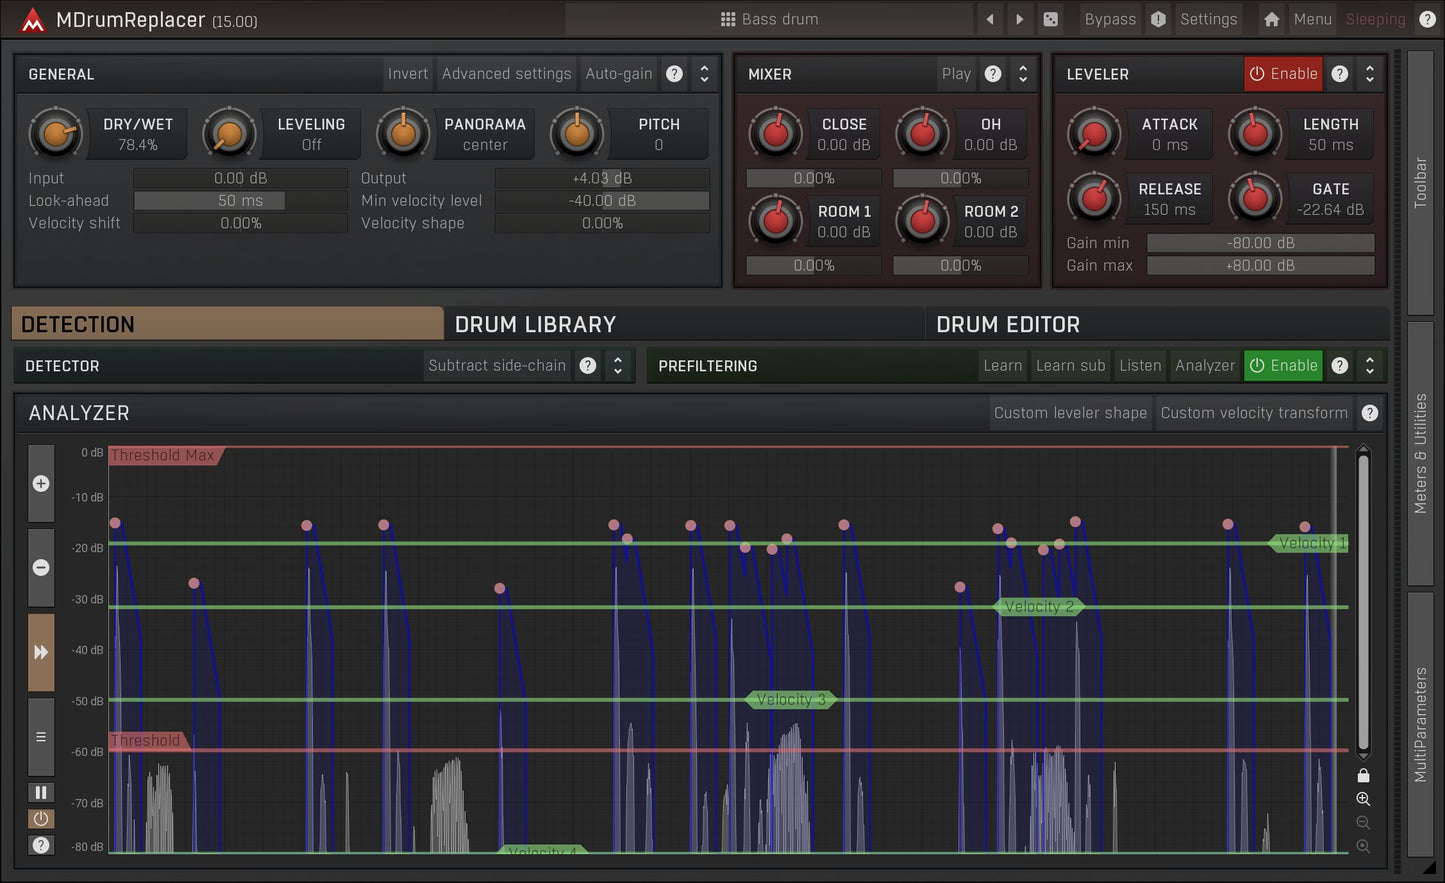Toggle the Leveler Enable button

1283,74
